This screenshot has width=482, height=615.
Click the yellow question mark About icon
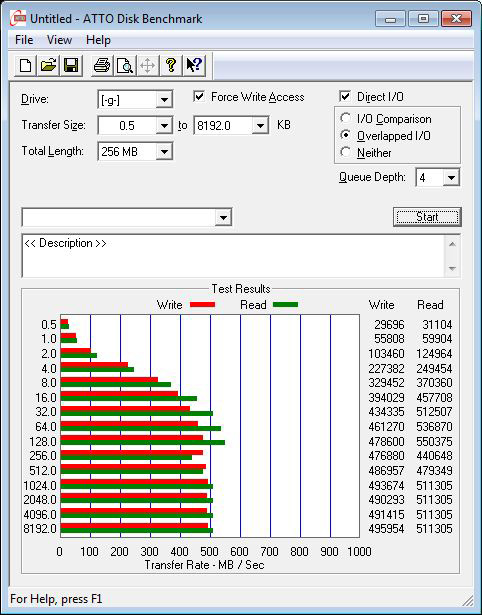coord(171,65)
